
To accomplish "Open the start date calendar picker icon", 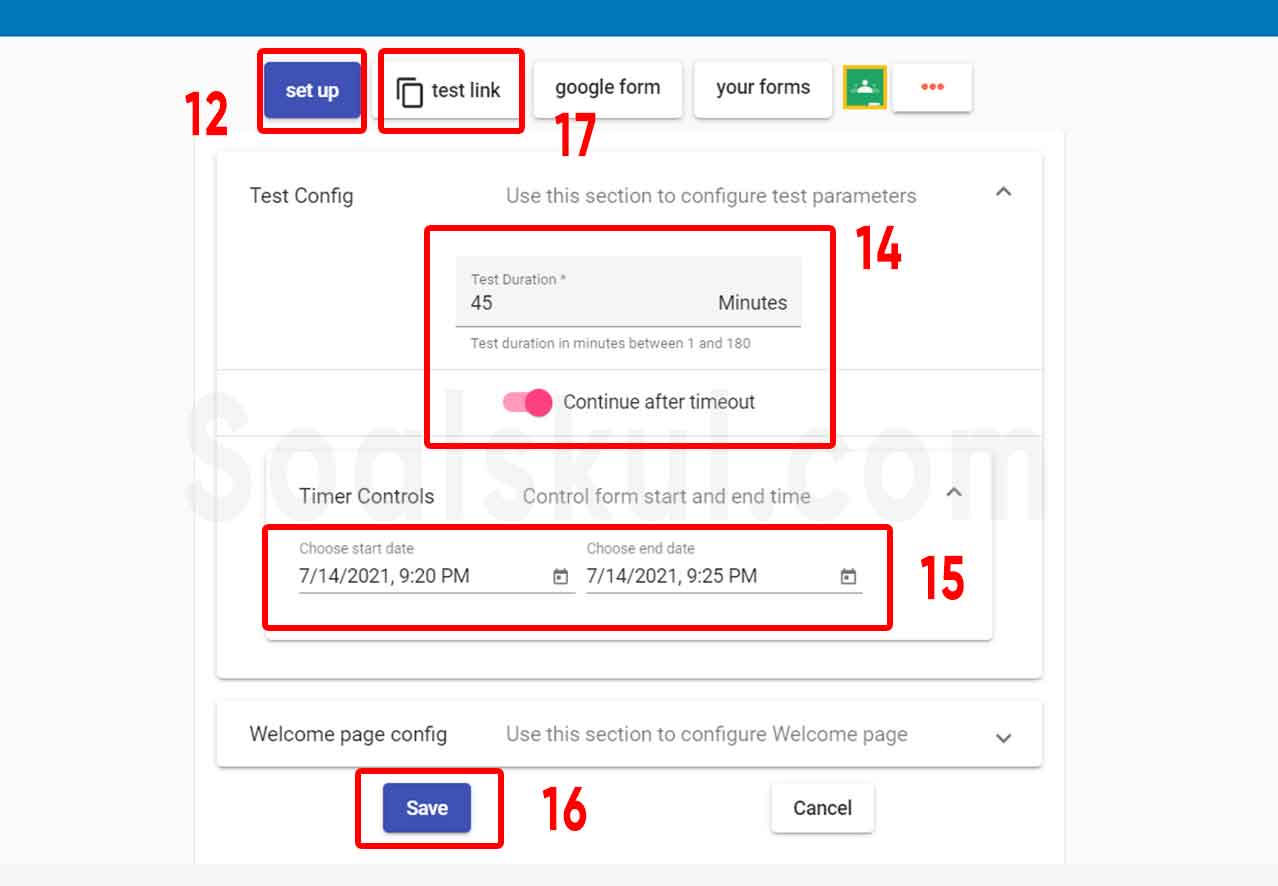I will coord(561,577).
